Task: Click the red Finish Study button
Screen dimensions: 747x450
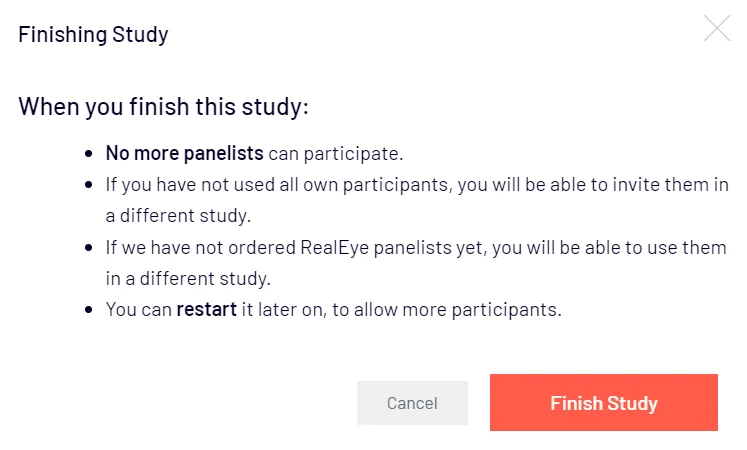Action: [604, 402]
